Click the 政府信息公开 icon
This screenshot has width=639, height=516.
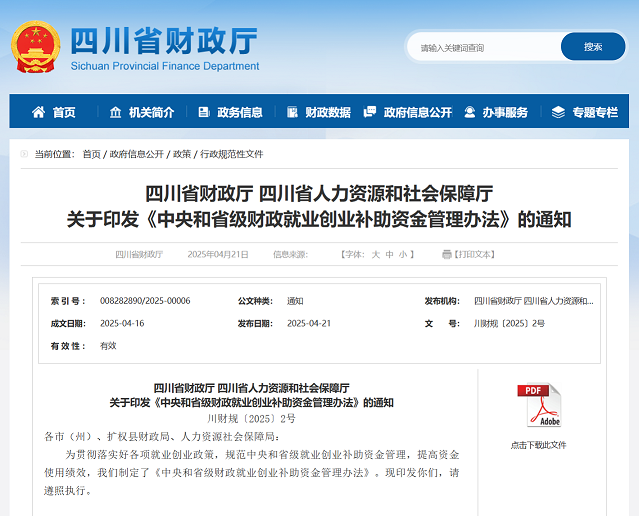(x=370, y=112)
